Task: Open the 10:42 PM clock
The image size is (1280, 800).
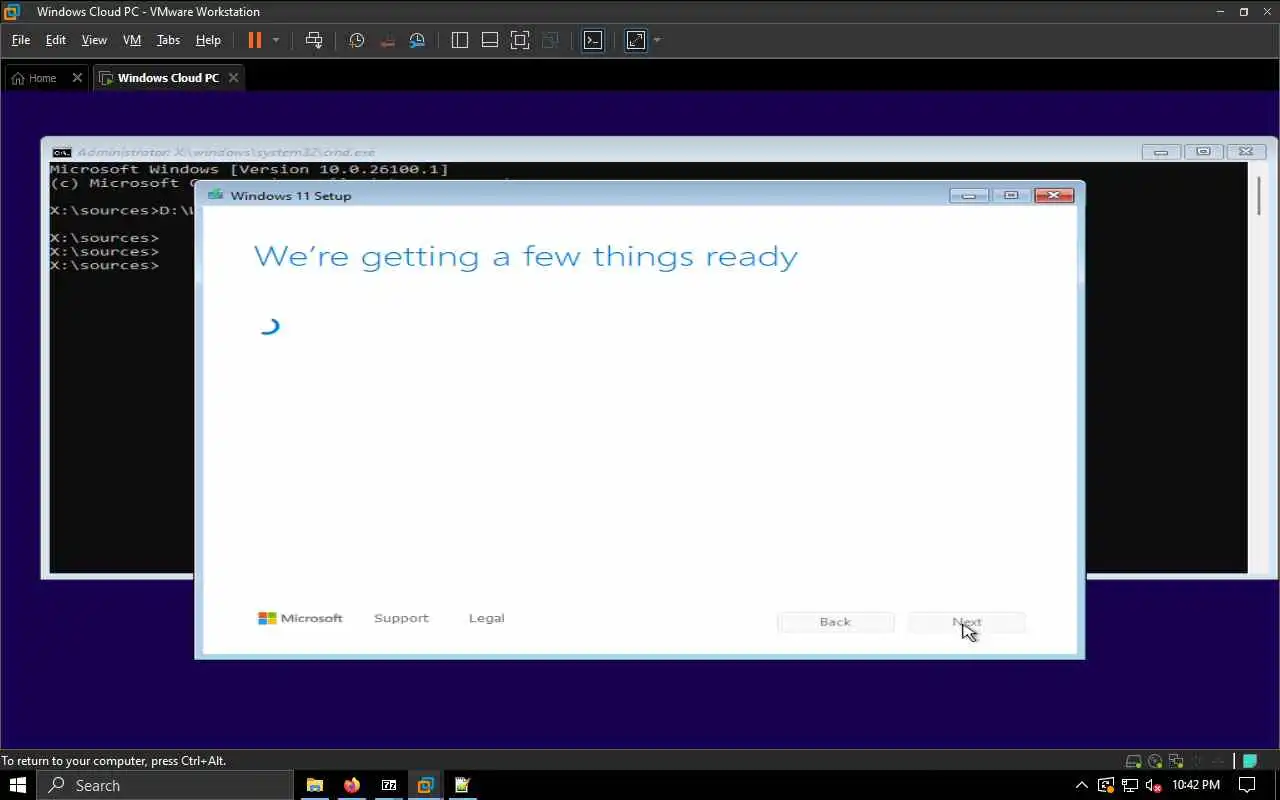Action: click(x=1196, y=785)
